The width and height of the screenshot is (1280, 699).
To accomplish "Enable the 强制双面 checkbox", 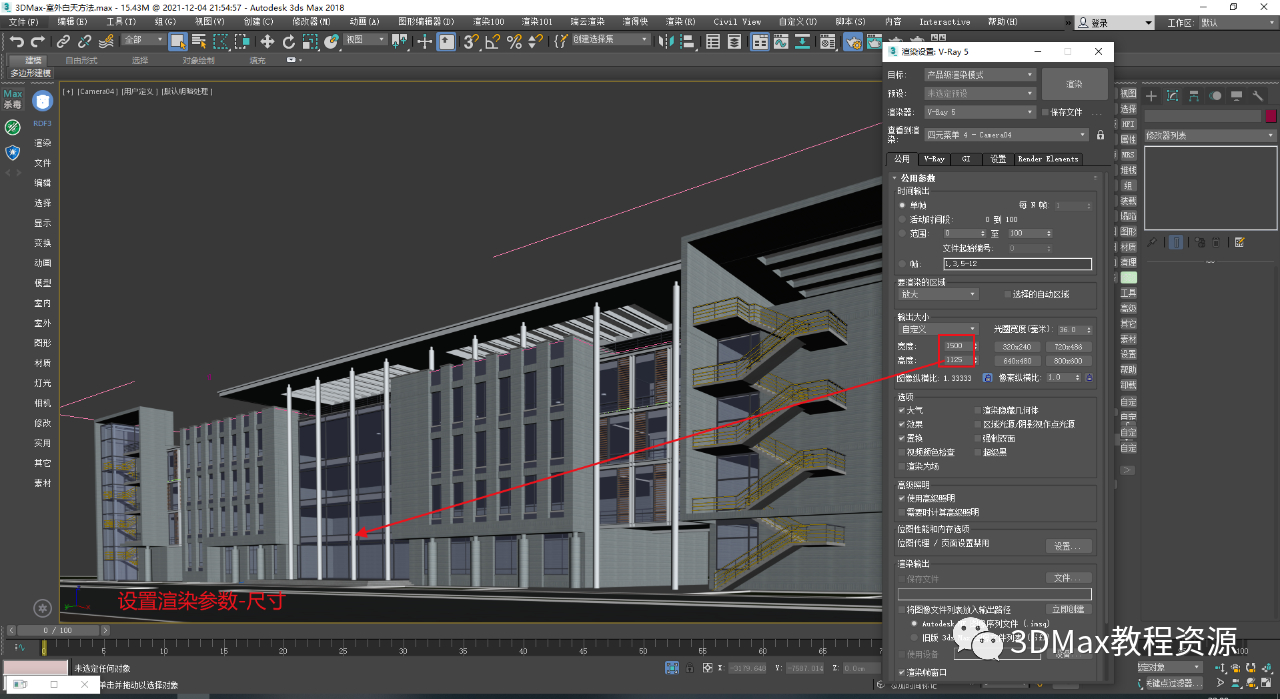I will 978,438.
